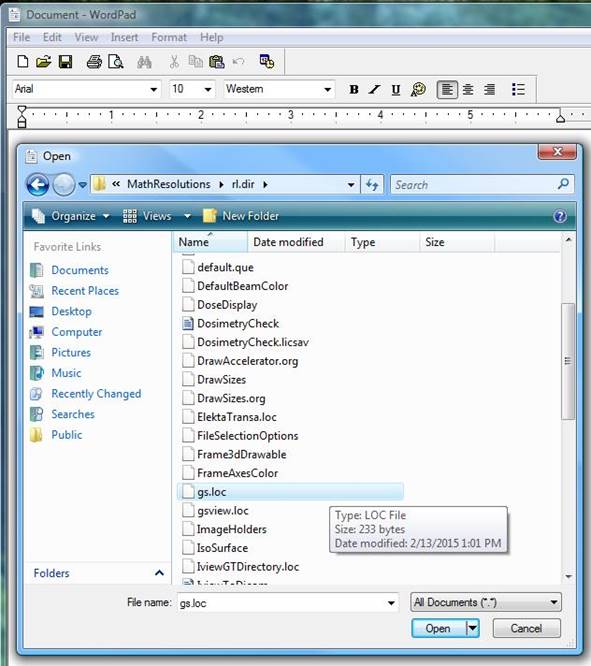Open the Help menu in WordPad
The image size is (591, 666).
tap(212, 37)
